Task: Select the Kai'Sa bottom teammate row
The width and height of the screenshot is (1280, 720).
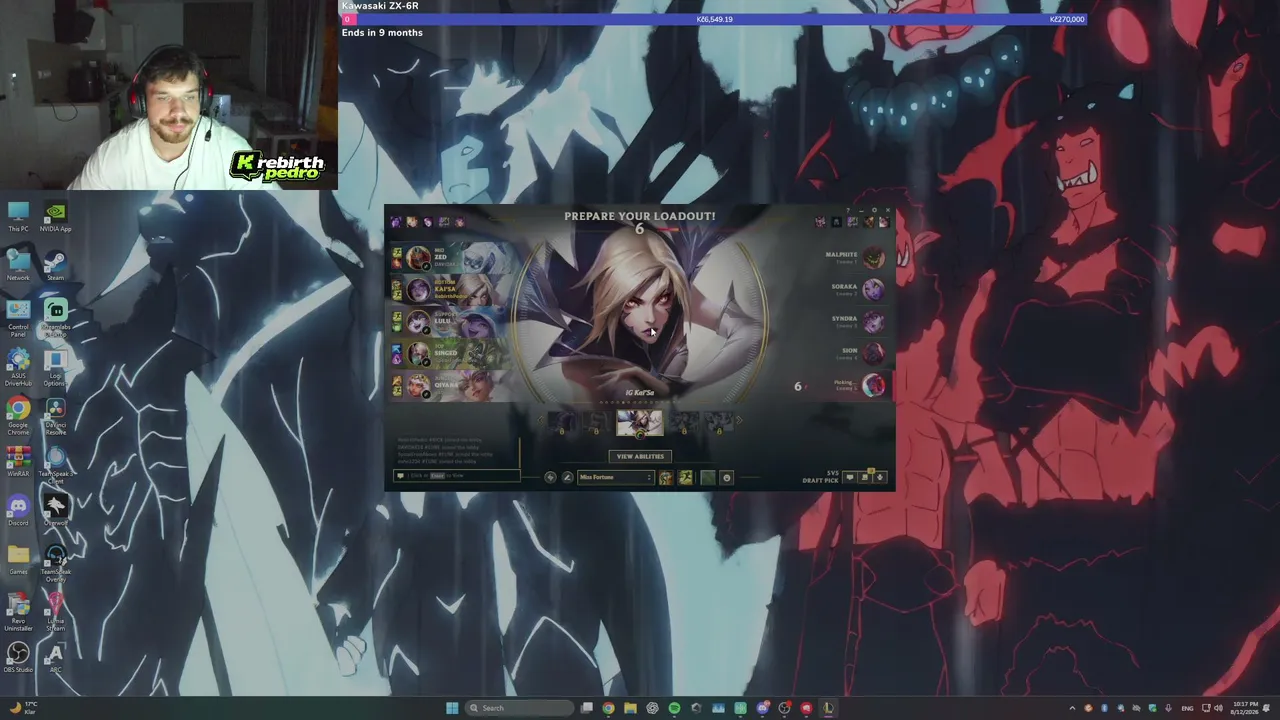Action: click(452, 289)
